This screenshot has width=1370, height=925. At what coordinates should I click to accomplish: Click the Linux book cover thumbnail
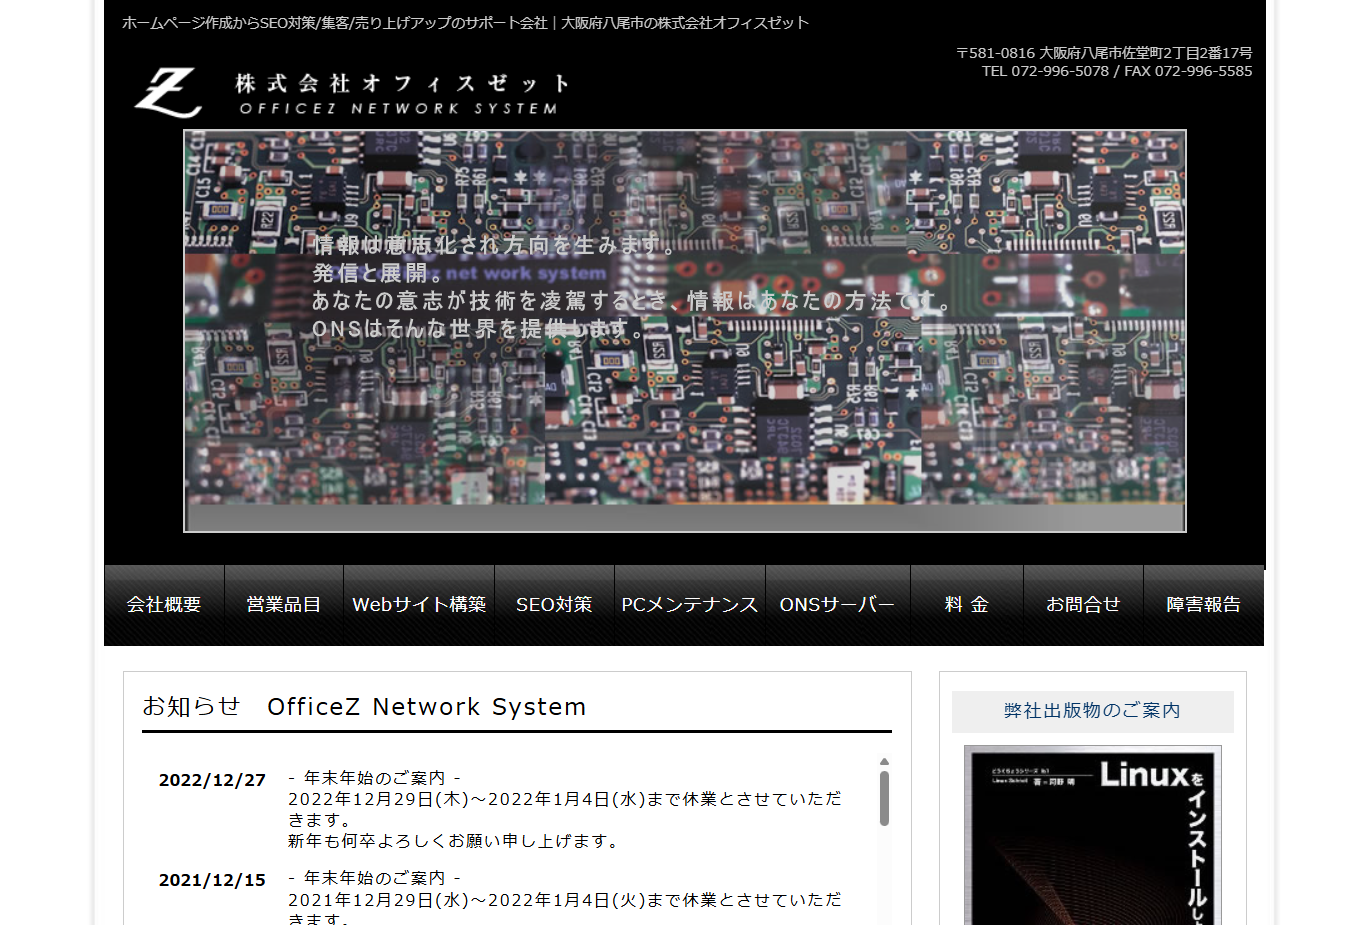click(1093, 835)
